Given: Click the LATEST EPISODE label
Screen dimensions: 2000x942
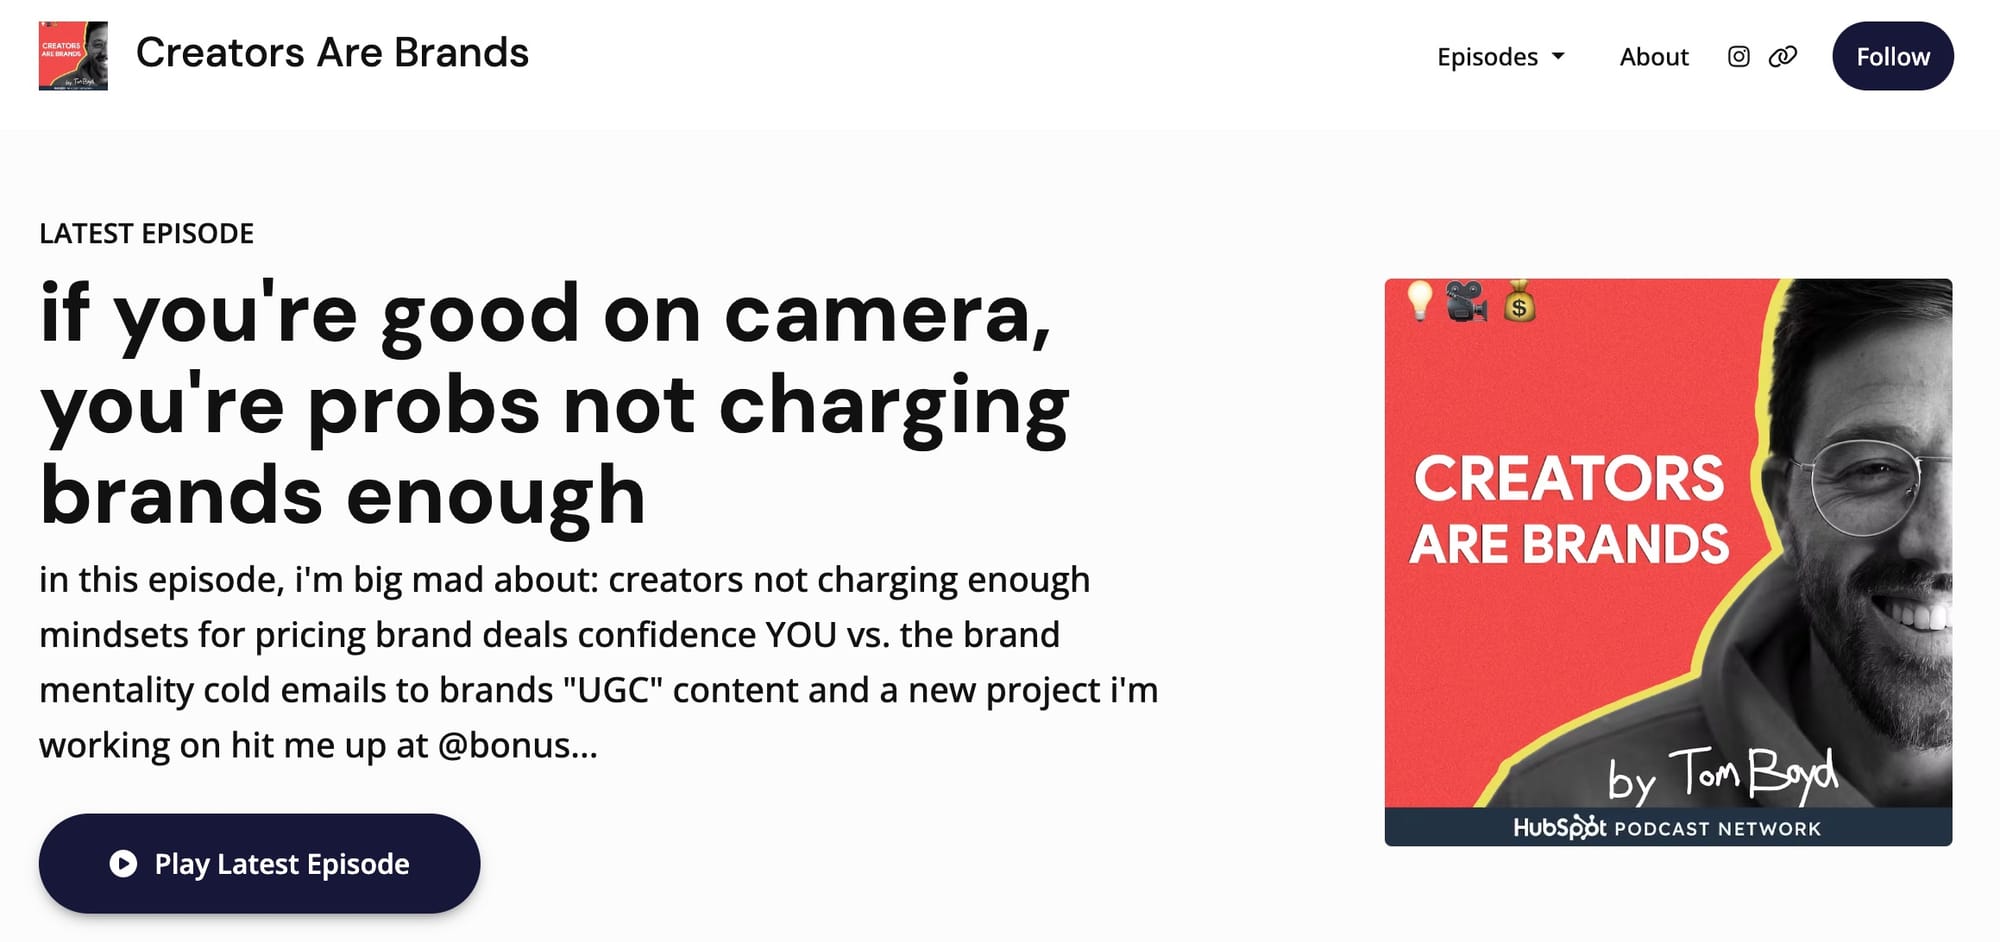Looking at the screenshot, I should pyautogui.click(x=146, y=233).
